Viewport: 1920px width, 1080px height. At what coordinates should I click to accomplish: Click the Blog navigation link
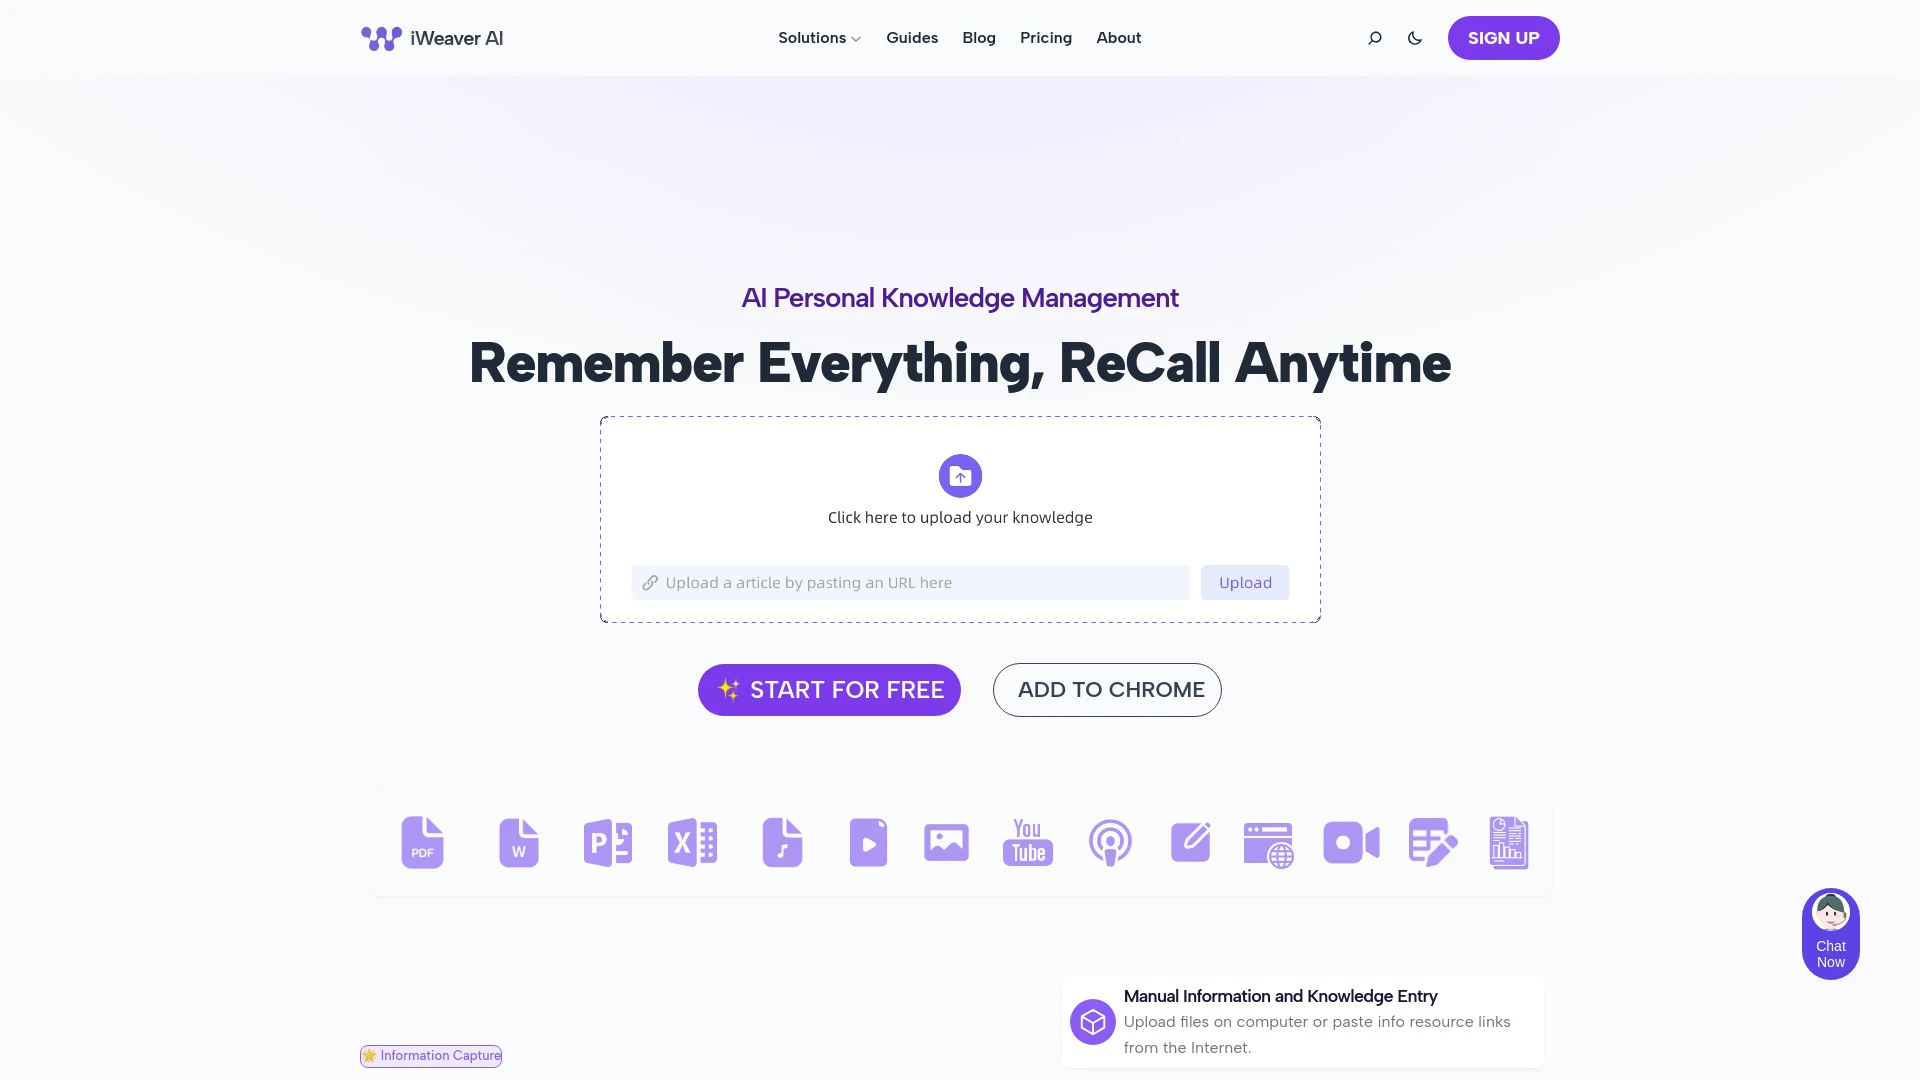pyautogui.click(x=978, y=37)
